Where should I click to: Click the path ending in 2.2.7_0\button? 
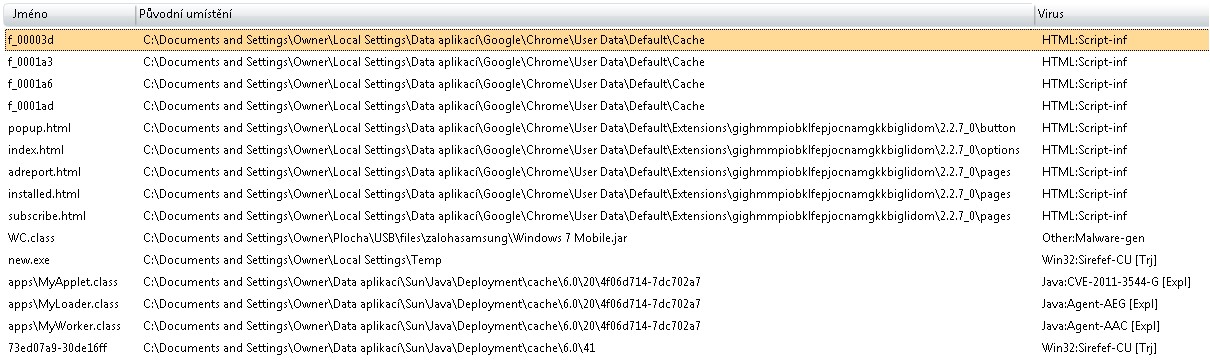click(579, 128)
